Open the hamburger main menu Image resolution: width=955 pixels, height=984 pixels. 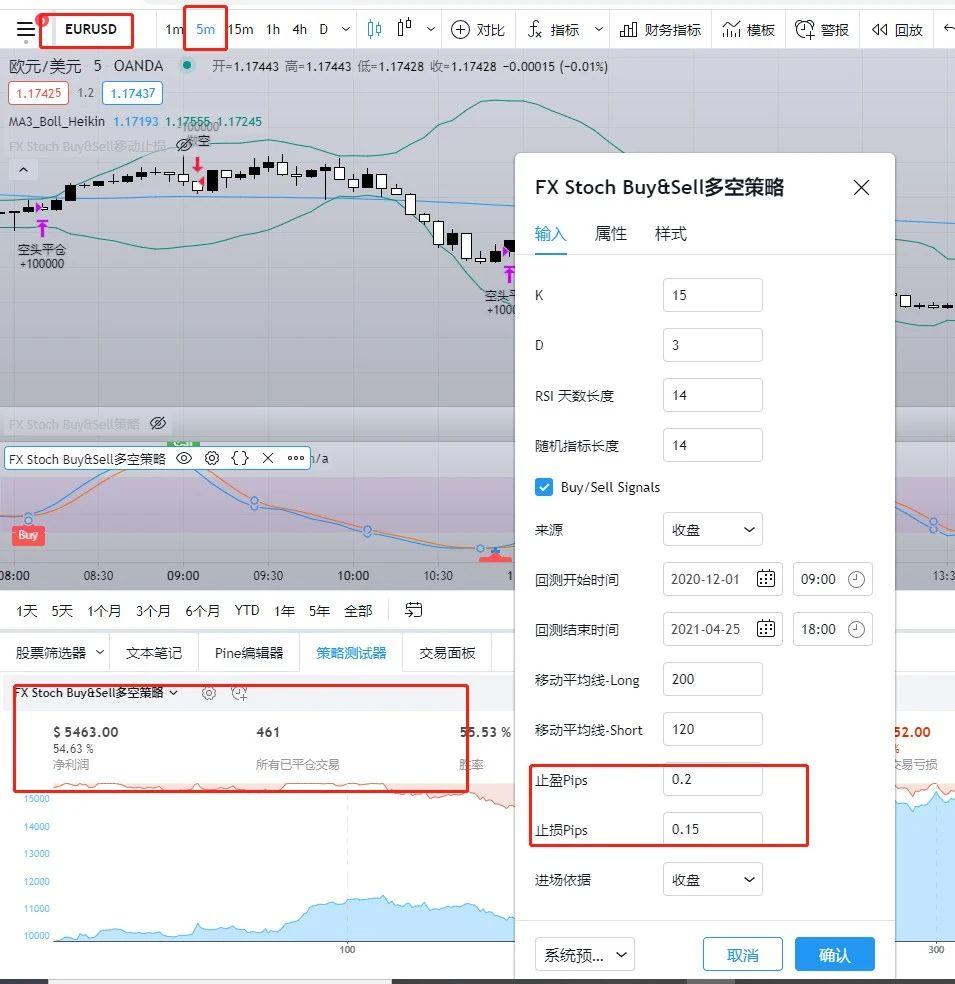click(x=25, y=30)
